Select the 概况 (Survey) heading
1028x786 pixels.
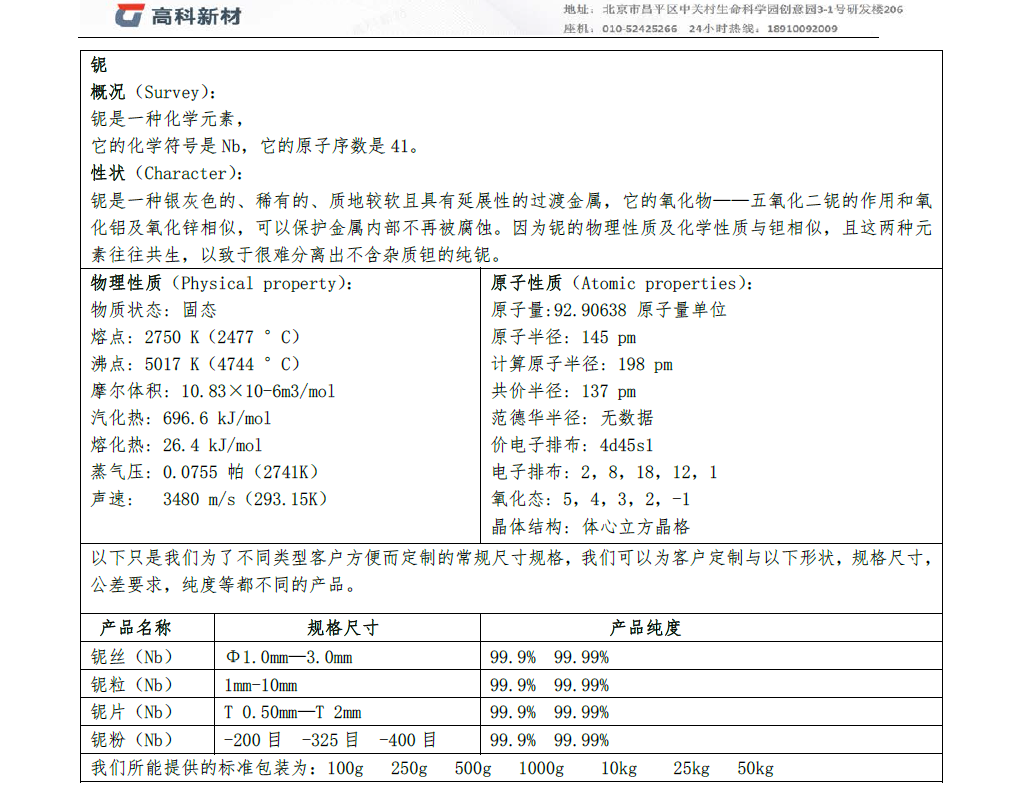coord(151,93)
